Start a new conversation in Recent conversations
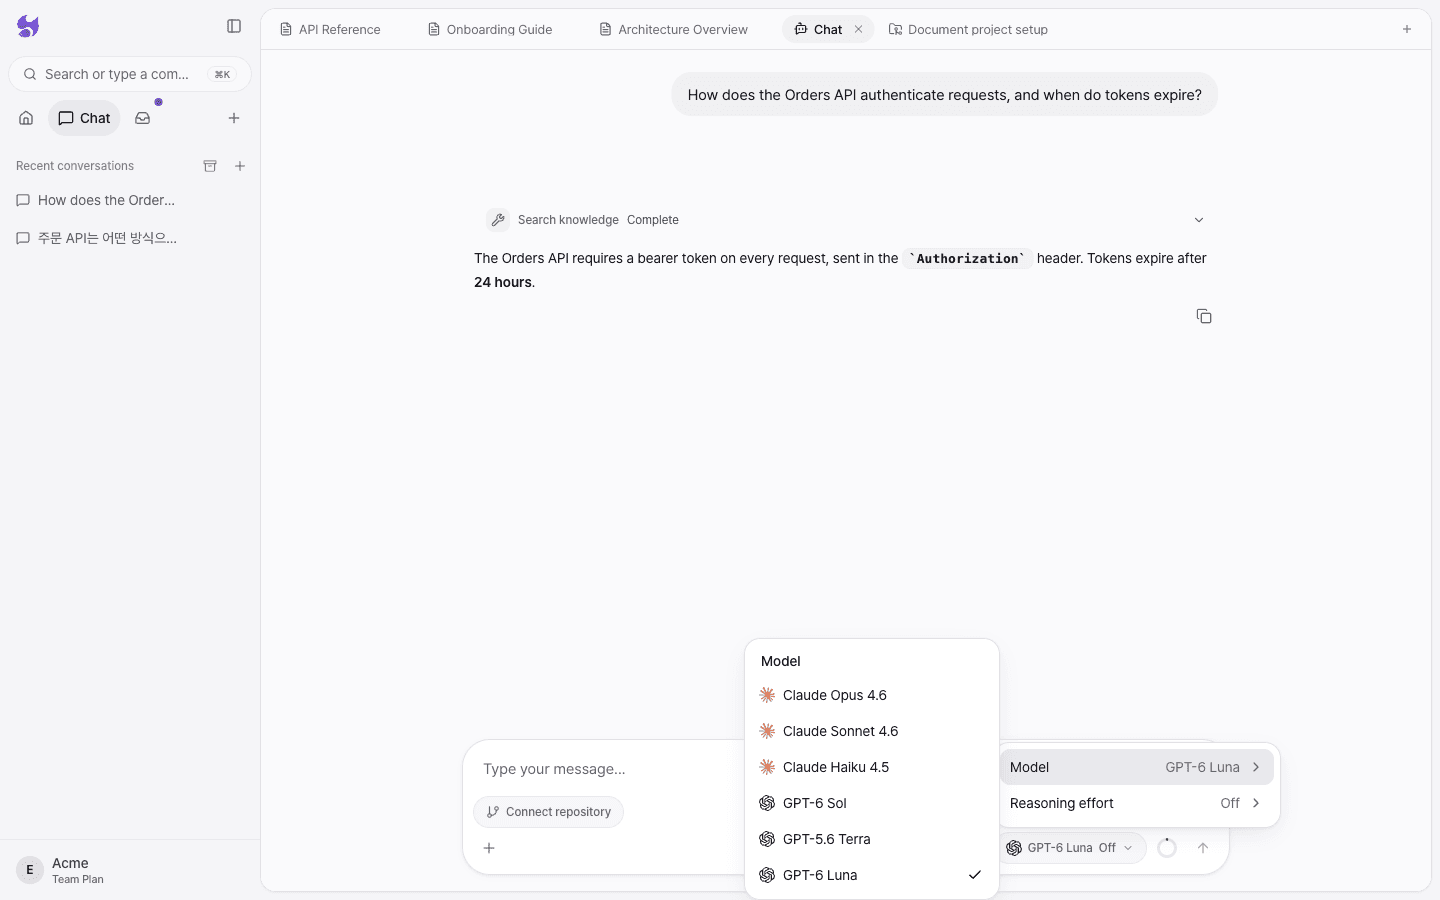Screen dimensions: 1440x900 (x=240, y=166)
